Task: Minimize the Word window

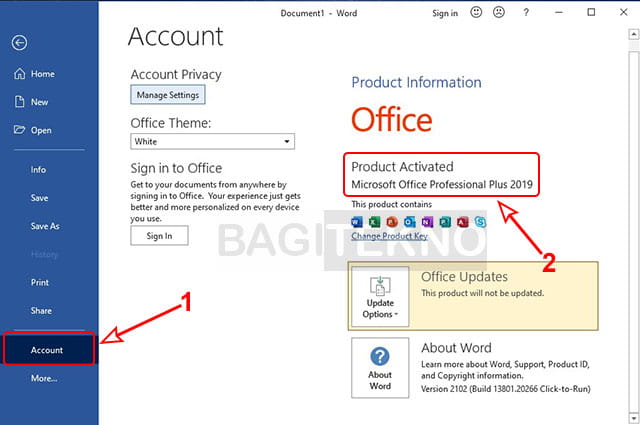Action: (x=559, y=13)
